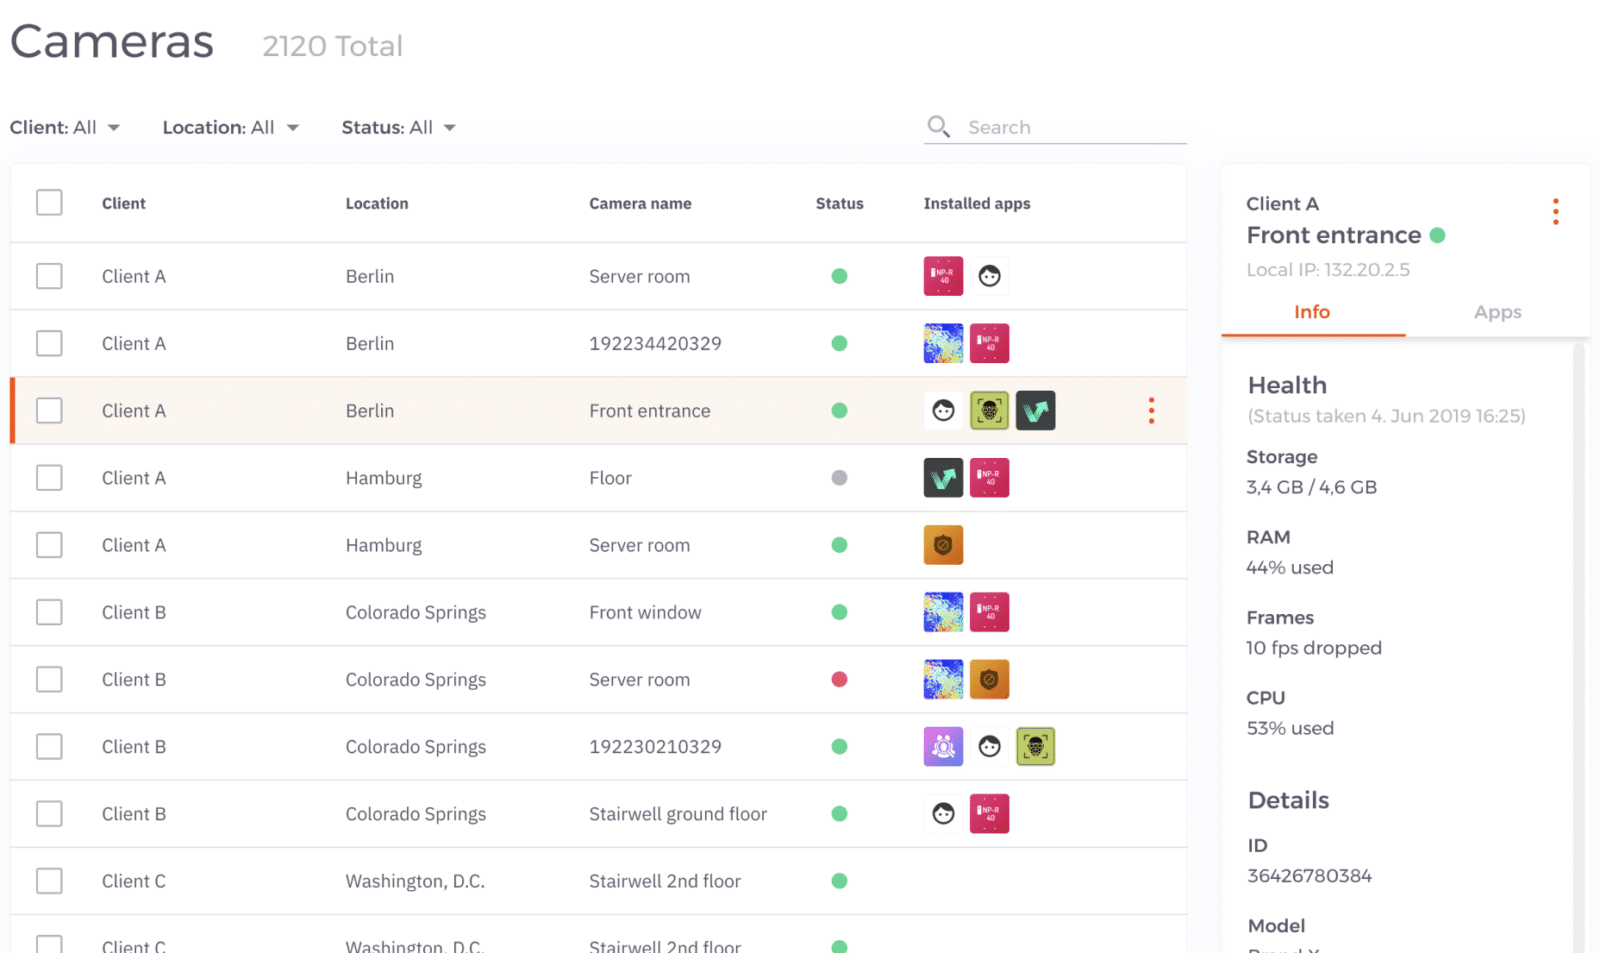The height and width of the screenshot is (953, 1600).
Task: Click the dark checkmark app icon in Floor row
Action: (943, 478)
